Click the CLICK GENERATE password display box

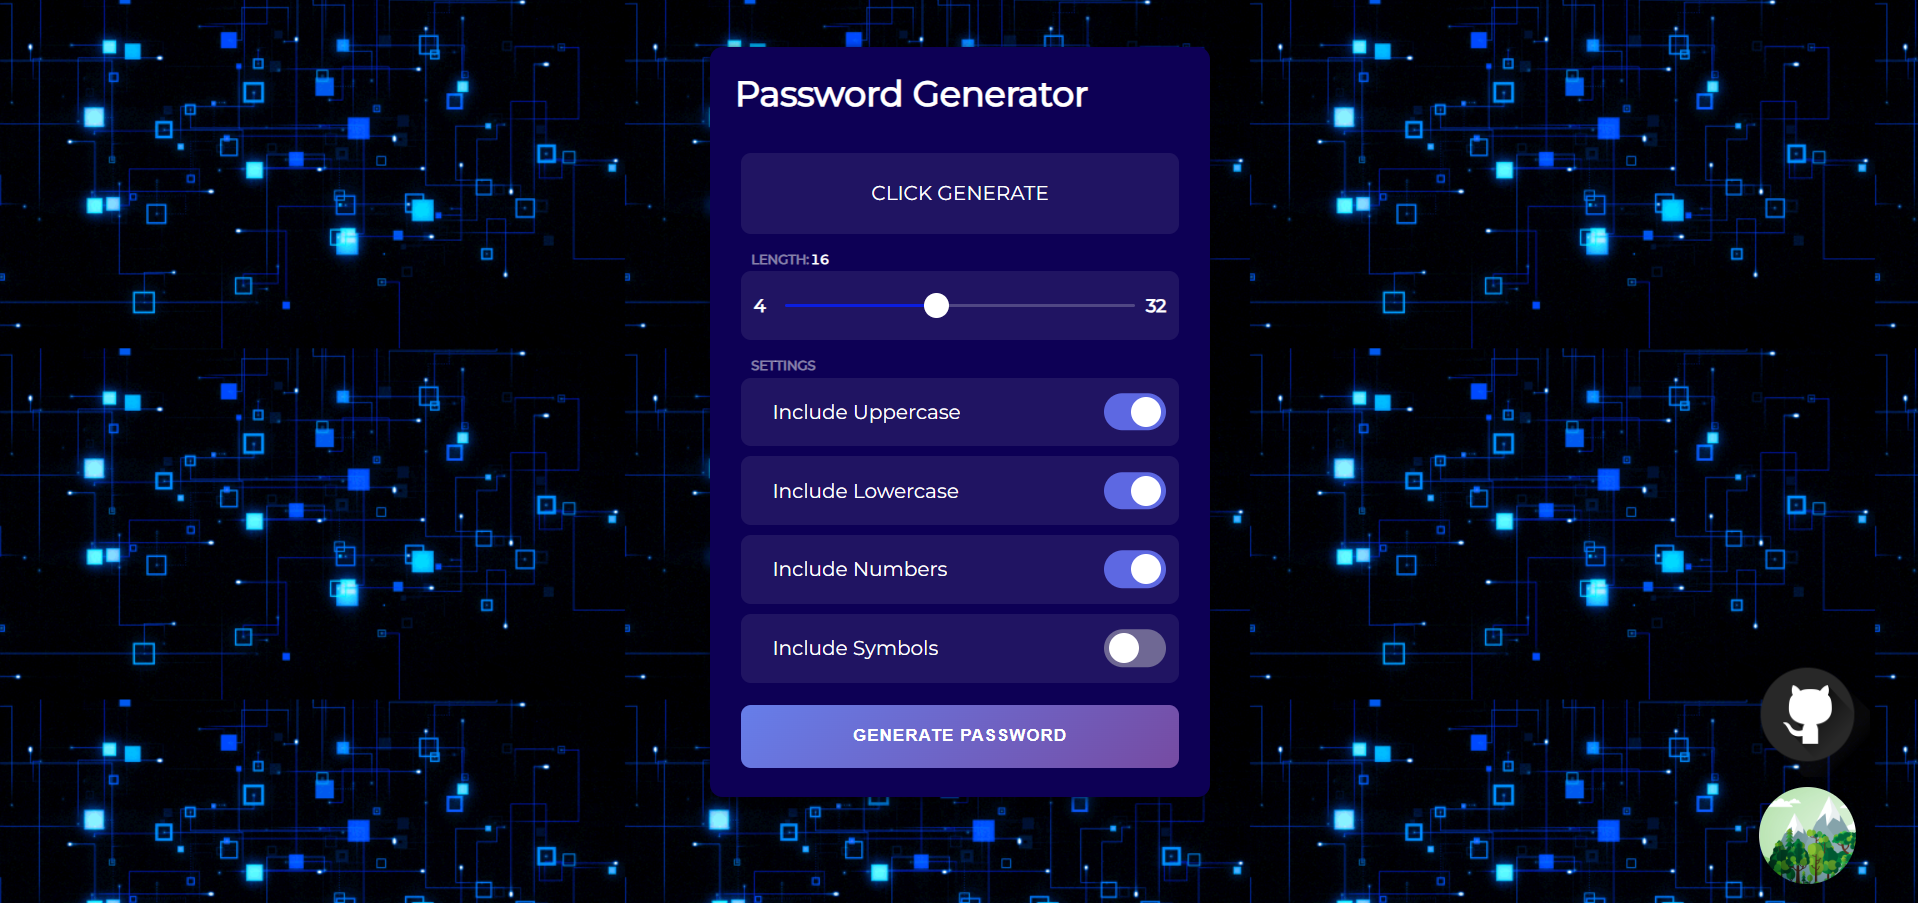point(959,193)
